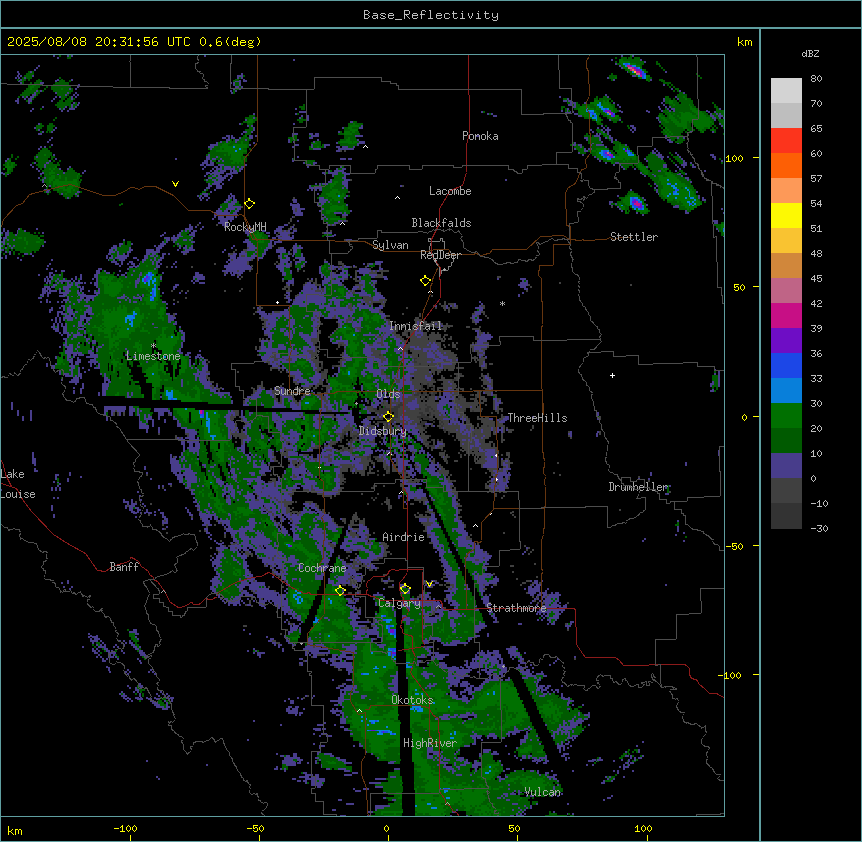The image size is (862, 842).
Task: Pick the light gray 70–80 dBZ swatch
Action: pyautogui.click(x=786, y=91)
